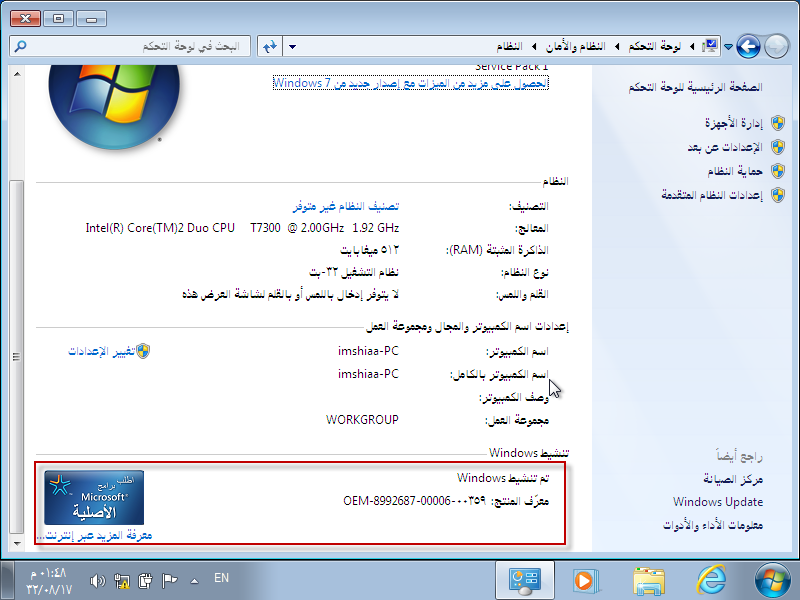Open Windows Update link in sidebar
Image resolution: width=800 pixels, height=600 pixels.
tap(718, 502)
